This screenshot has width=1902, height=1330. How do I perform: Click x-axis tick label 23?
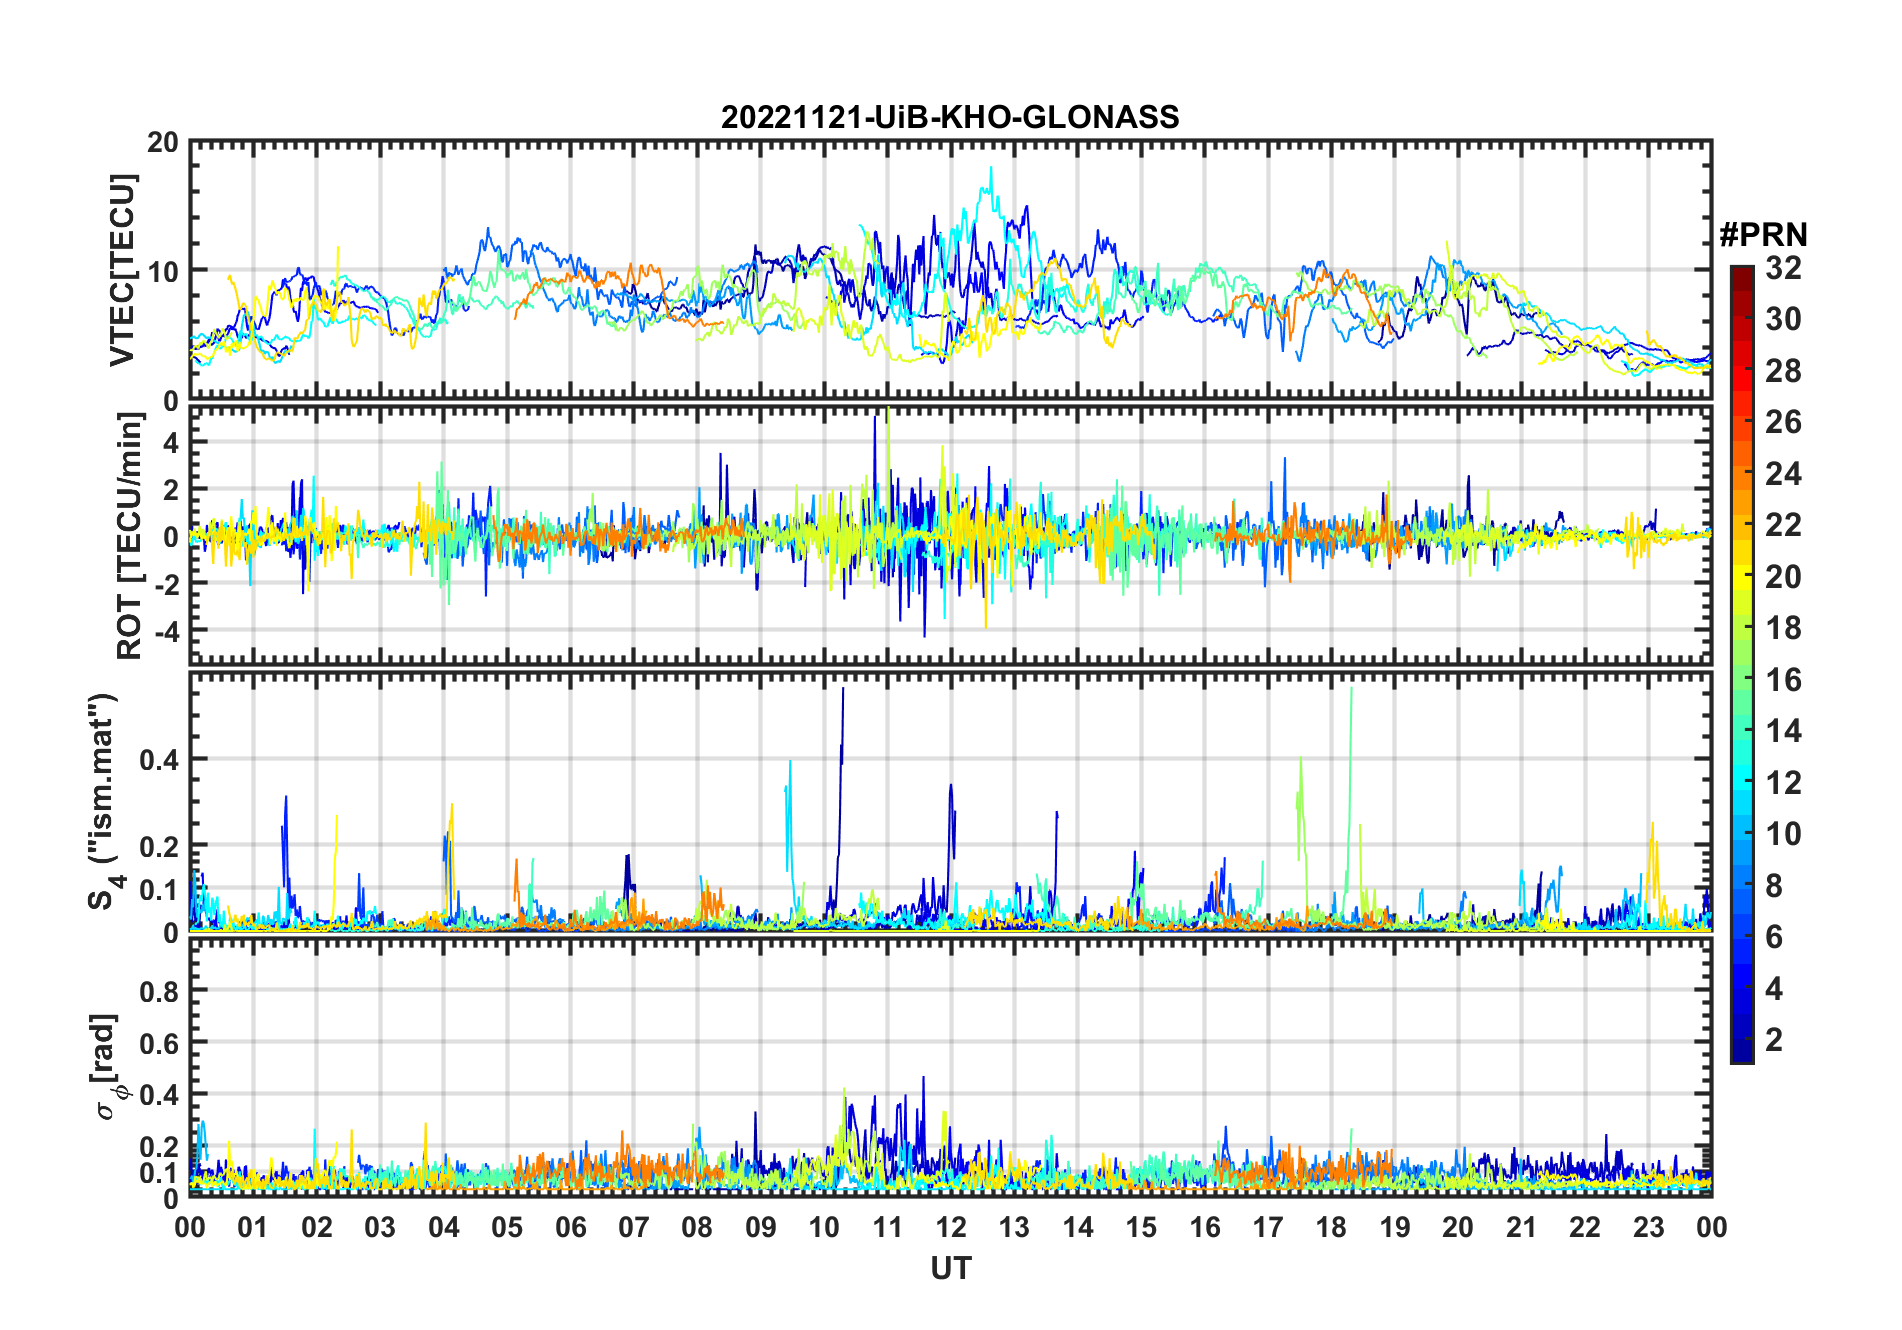1648,1227
